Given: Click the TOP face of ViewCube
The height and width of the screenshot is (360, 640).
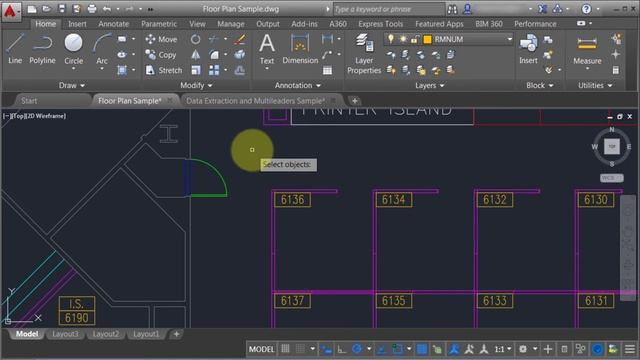Looking at the screenshot, I should 611,147.
